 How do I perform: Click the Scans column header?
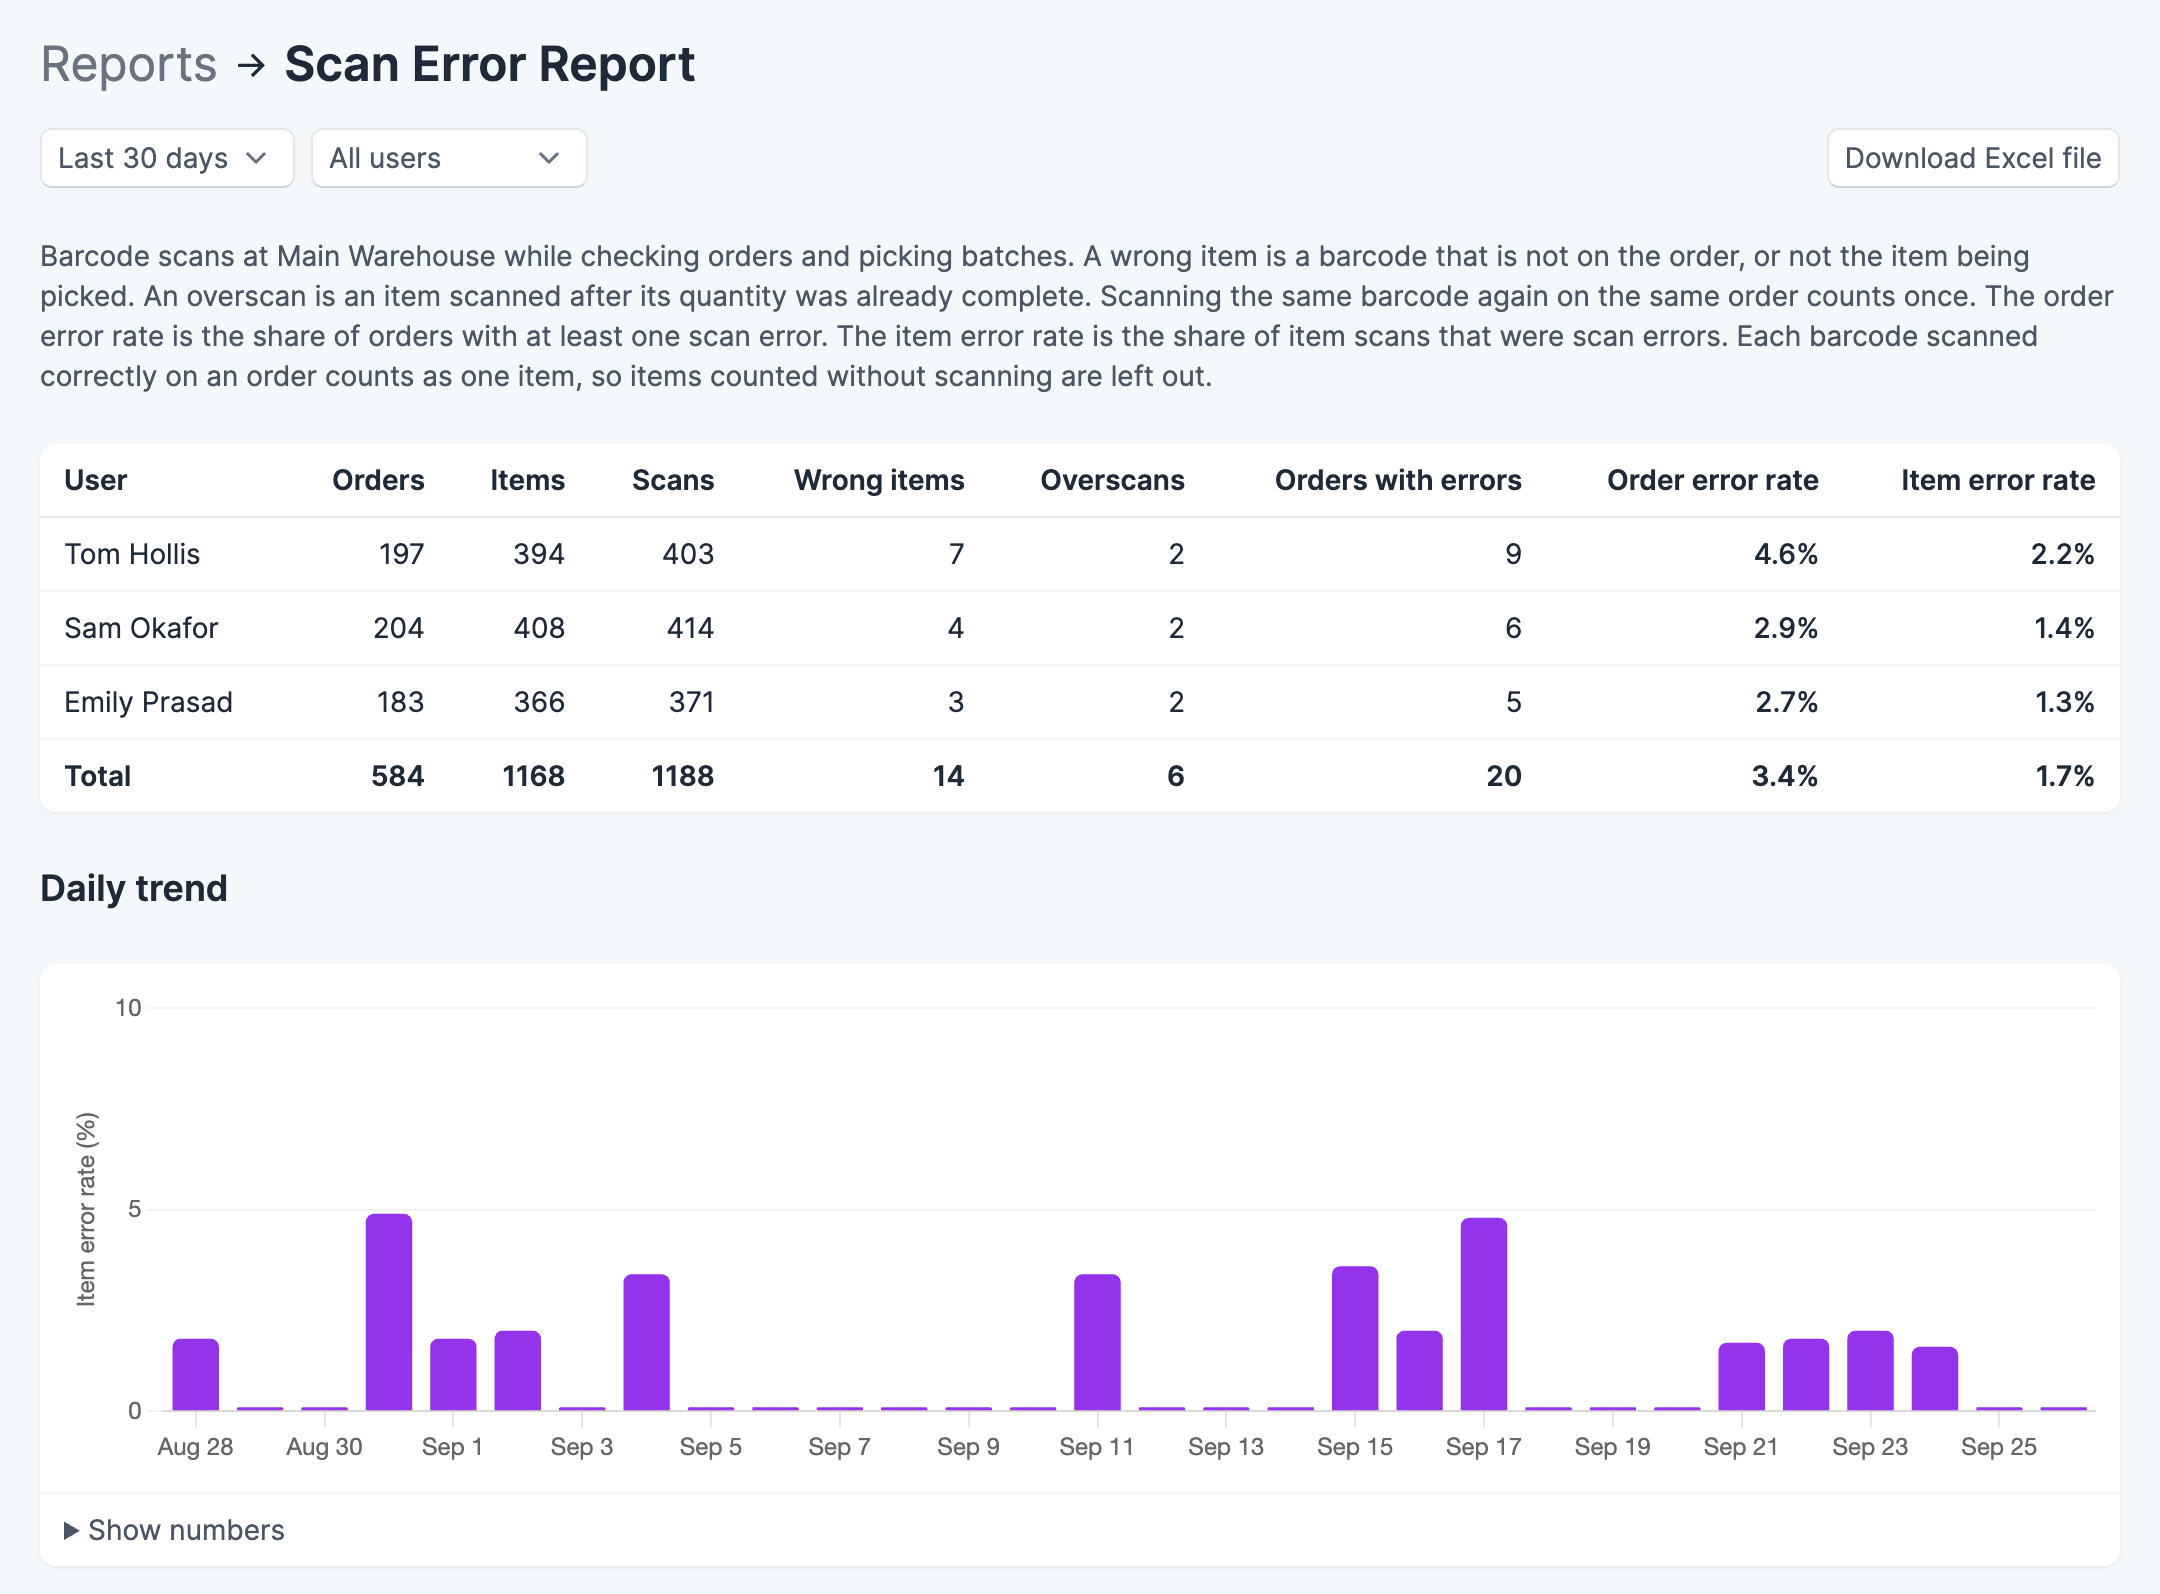coord(673,480)
